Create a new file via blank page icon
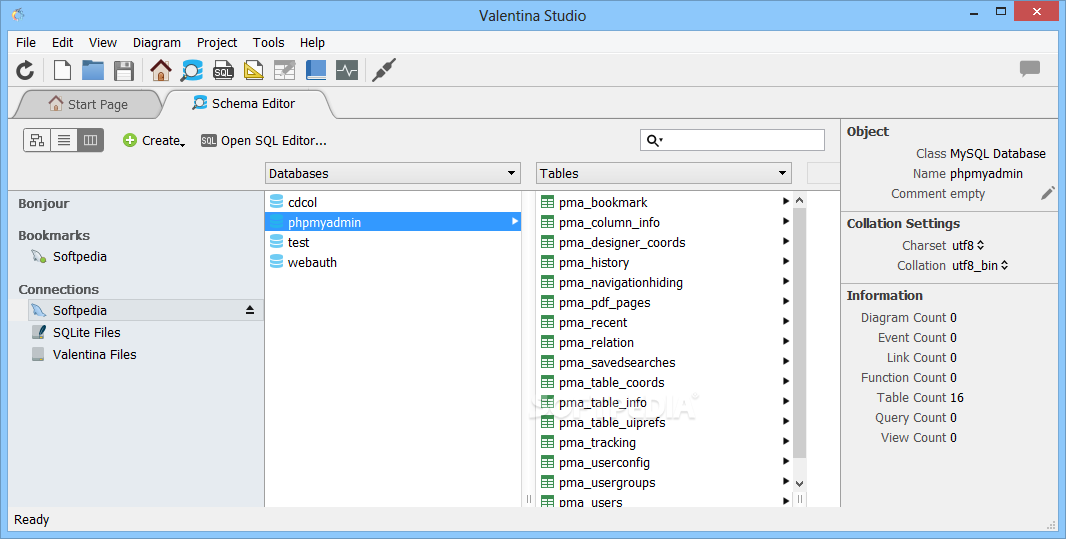The height and width of the screenshot is (539, 1066). pyautogui.click(x=63, y=70)
